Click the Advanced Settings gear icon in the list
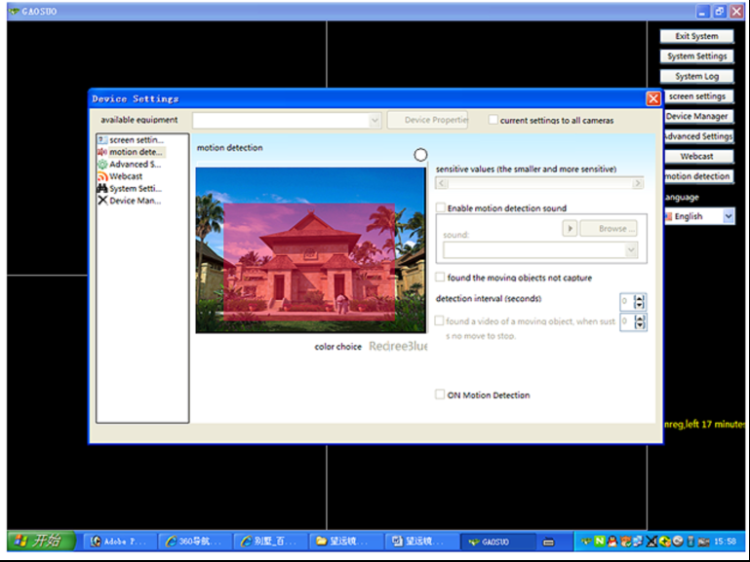Screen dimensions: 750x562 tap(102, 164)
